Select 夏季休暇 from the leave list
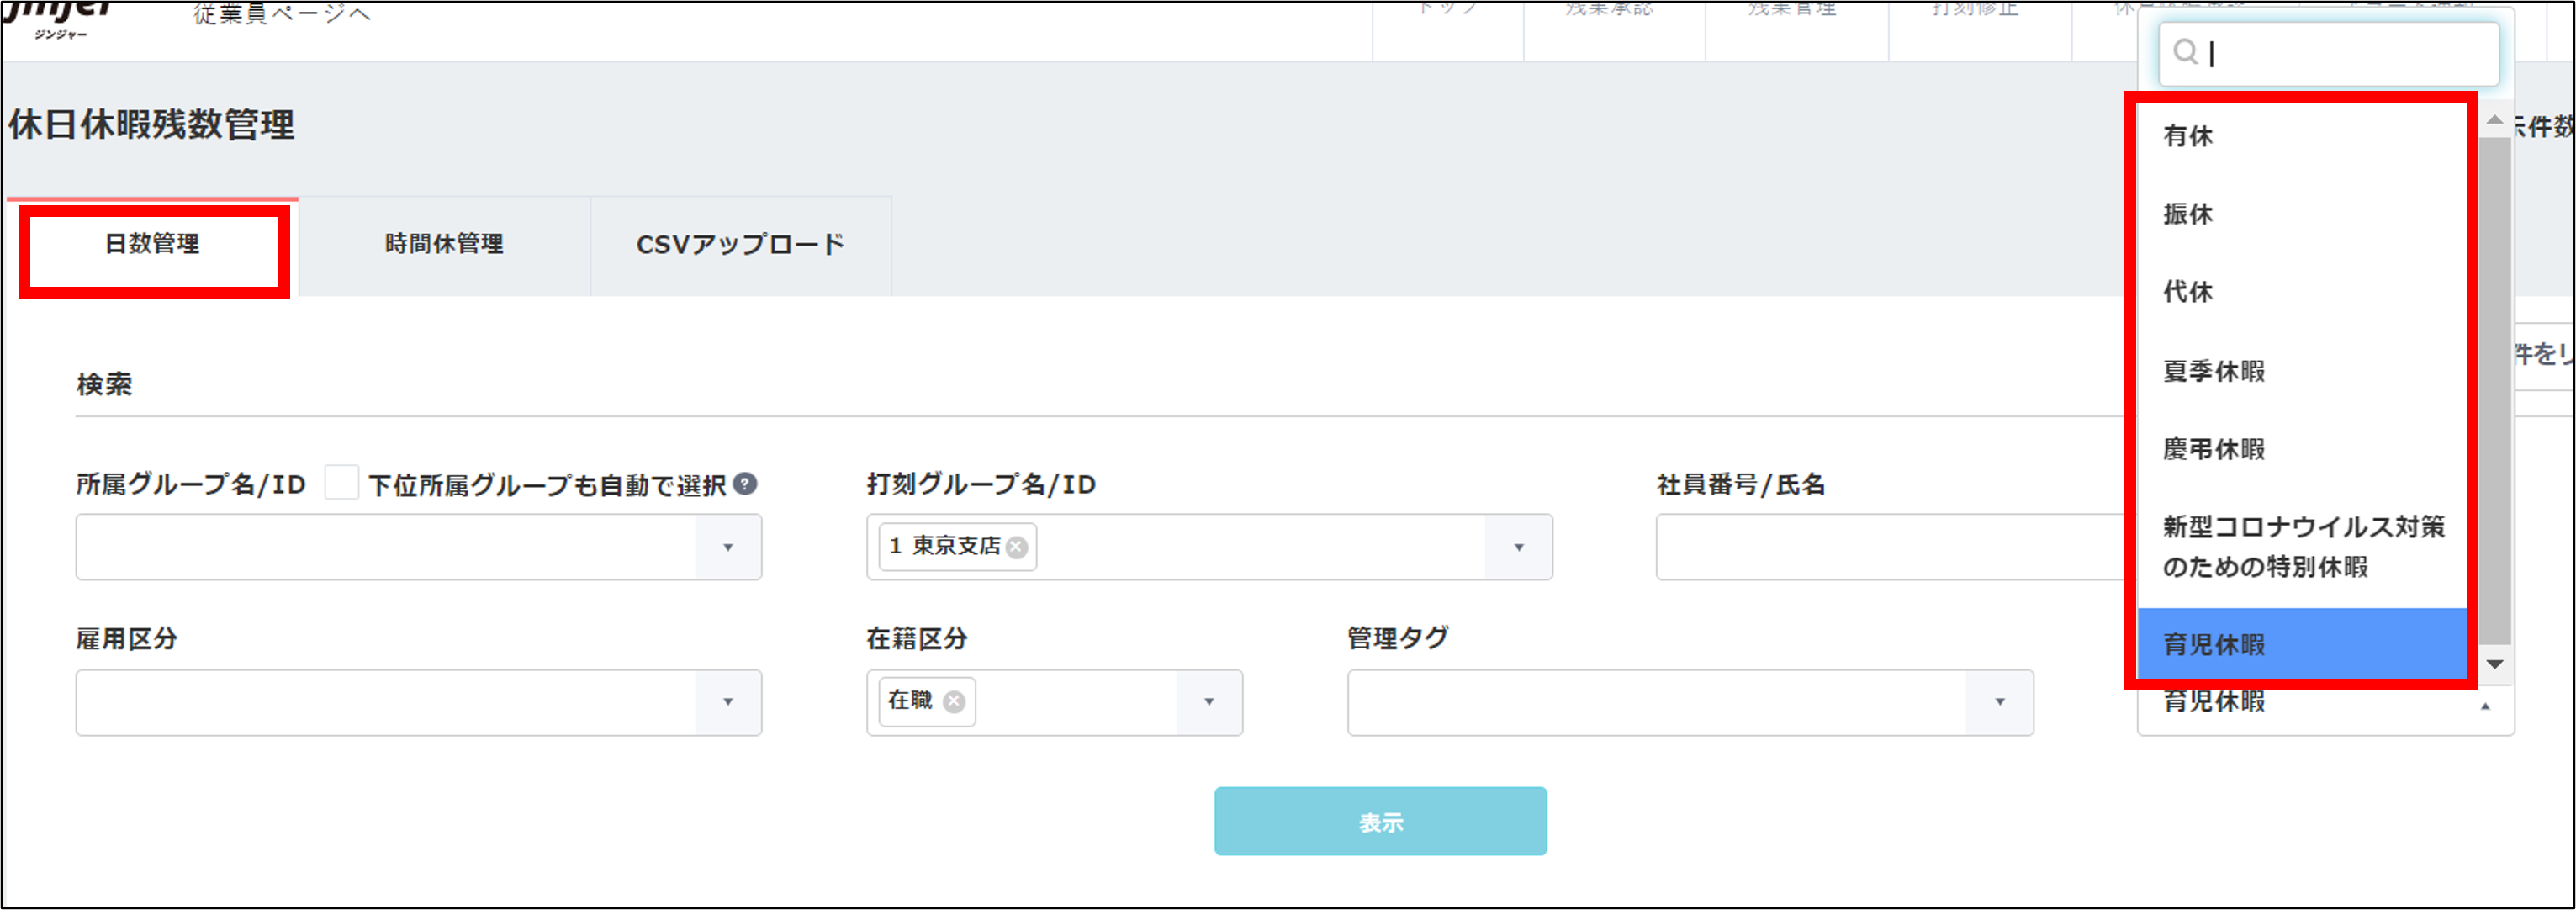The width and height of the screenshot is (2576, 910). pyautogui.click(x=2214, y=371)
